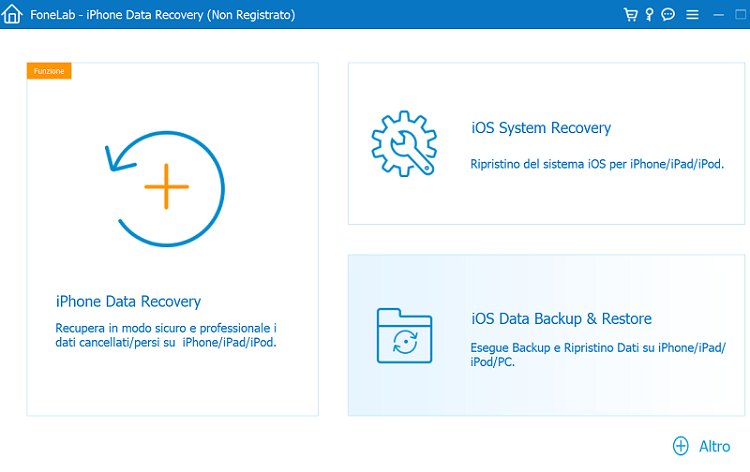Screen dimensions: 750x472
Task: Click the gear and wrench icon
Action: (403, 142)
